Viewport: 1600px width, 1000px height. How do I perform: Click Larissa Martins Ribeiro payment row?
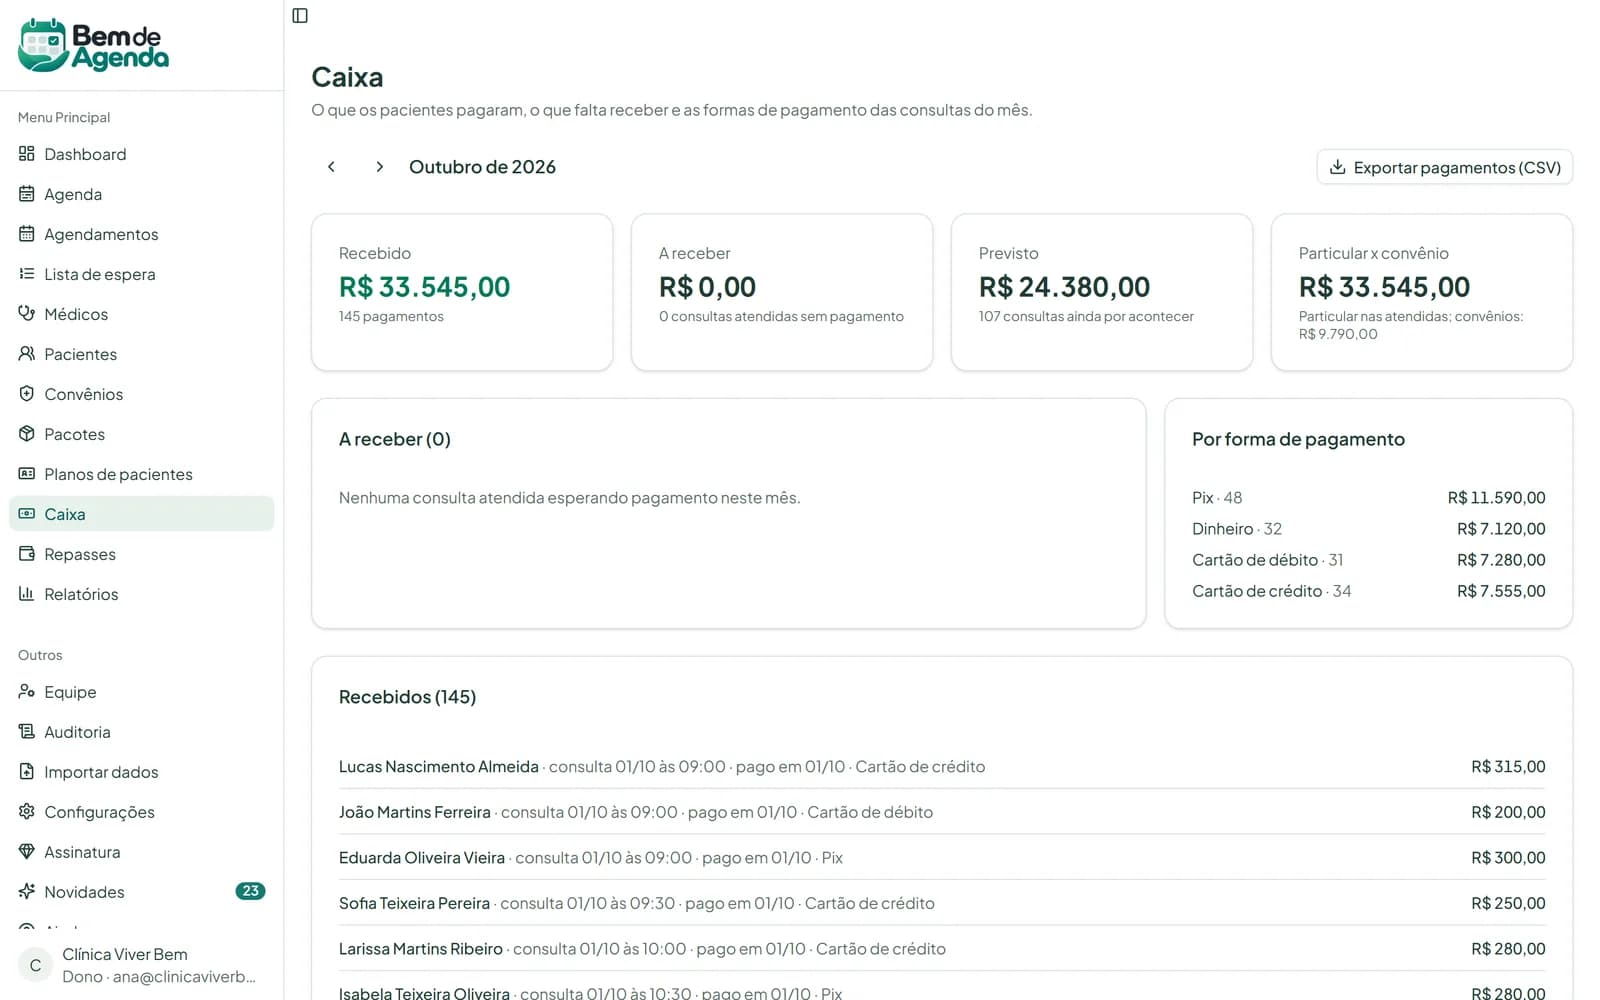(x=942, y=949)
